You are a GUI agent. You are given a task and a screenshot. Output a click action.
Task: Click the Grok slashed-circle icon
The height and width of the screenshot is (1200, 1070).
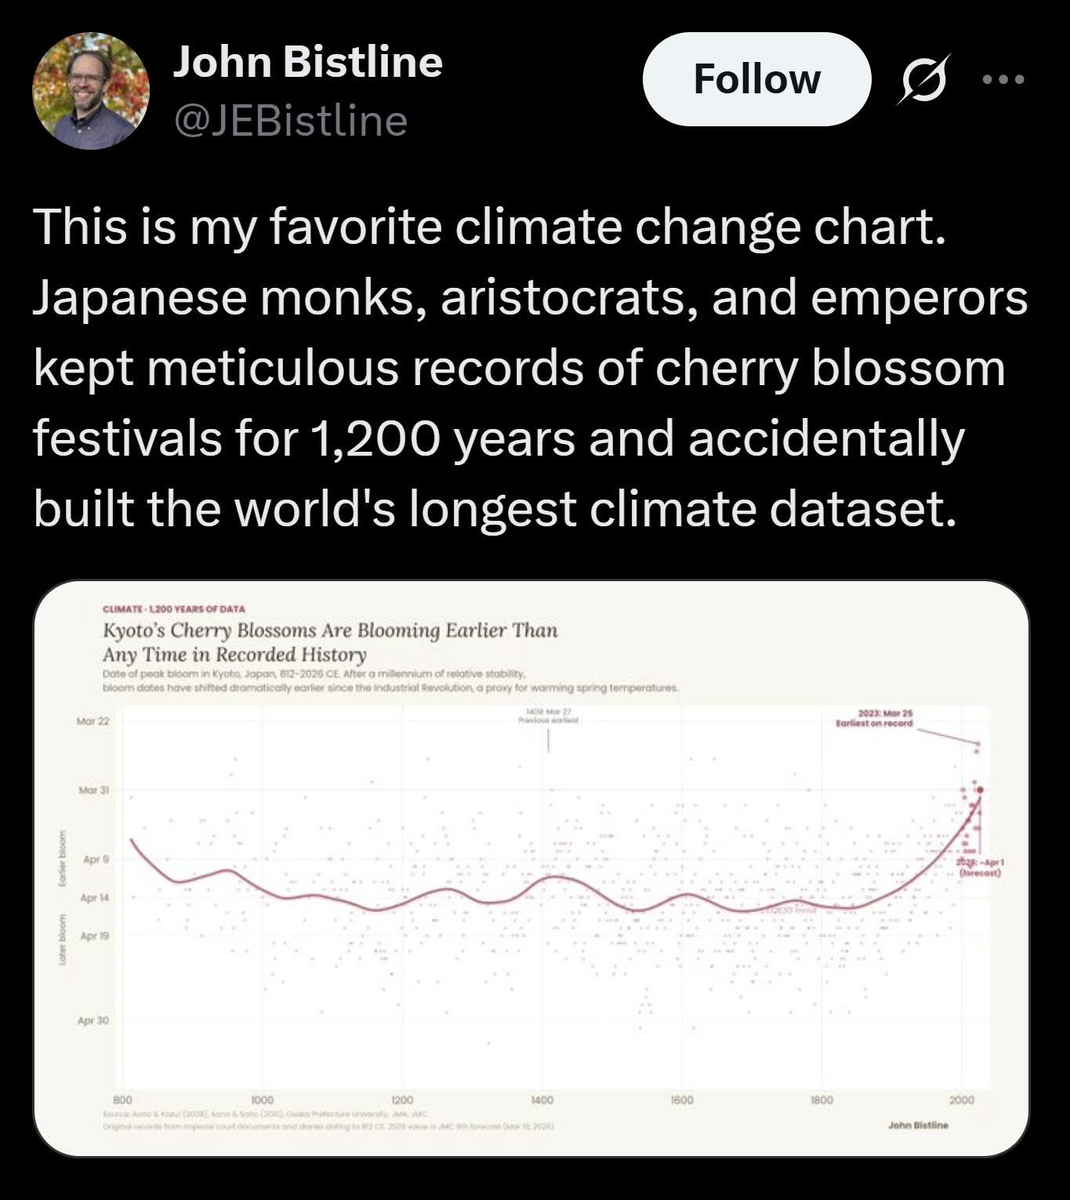coord(919,81)
